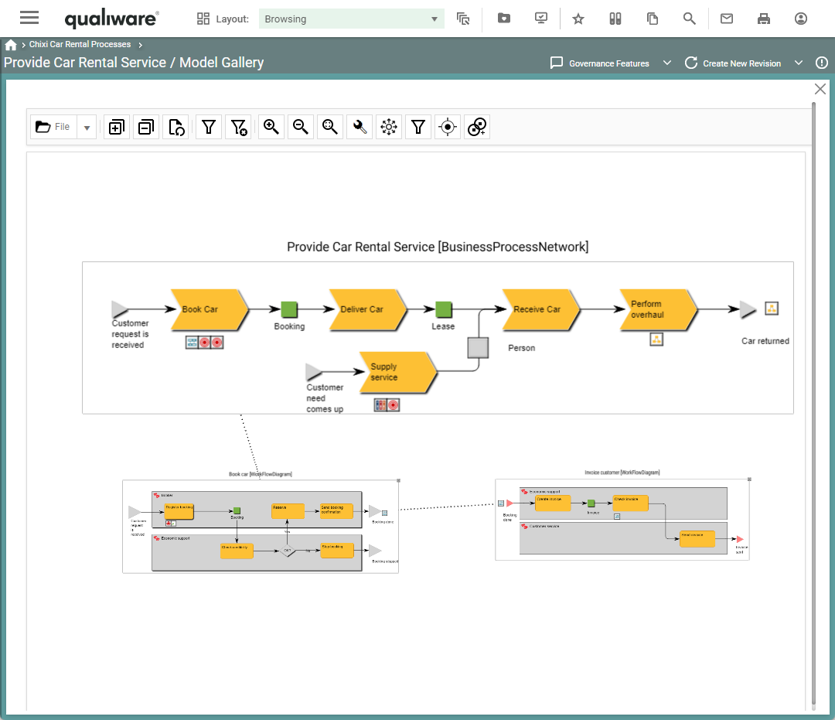Click the layout grid icon
The height and width of the screenshot is (720, 835).
coord(203,19)
